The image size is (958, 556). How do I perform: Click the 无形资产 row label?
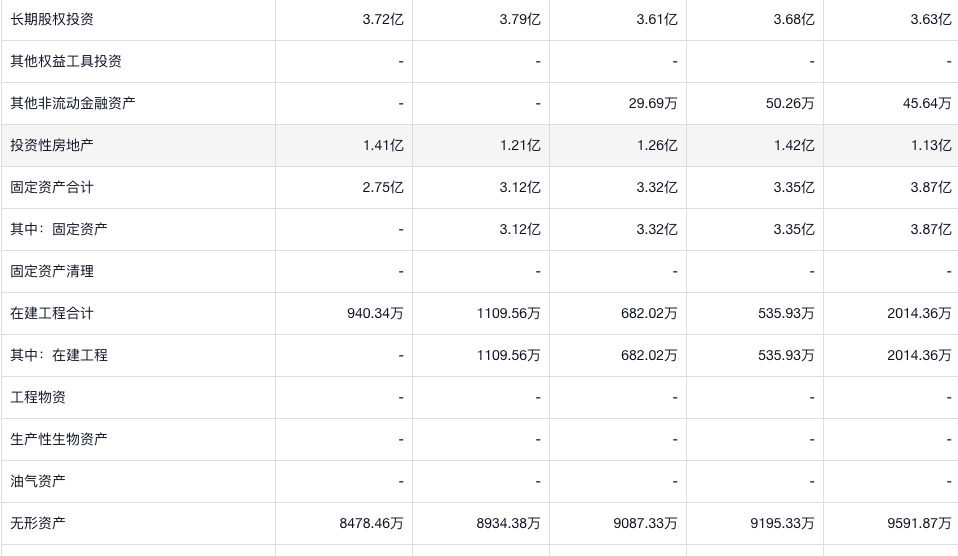coord(38,523)
